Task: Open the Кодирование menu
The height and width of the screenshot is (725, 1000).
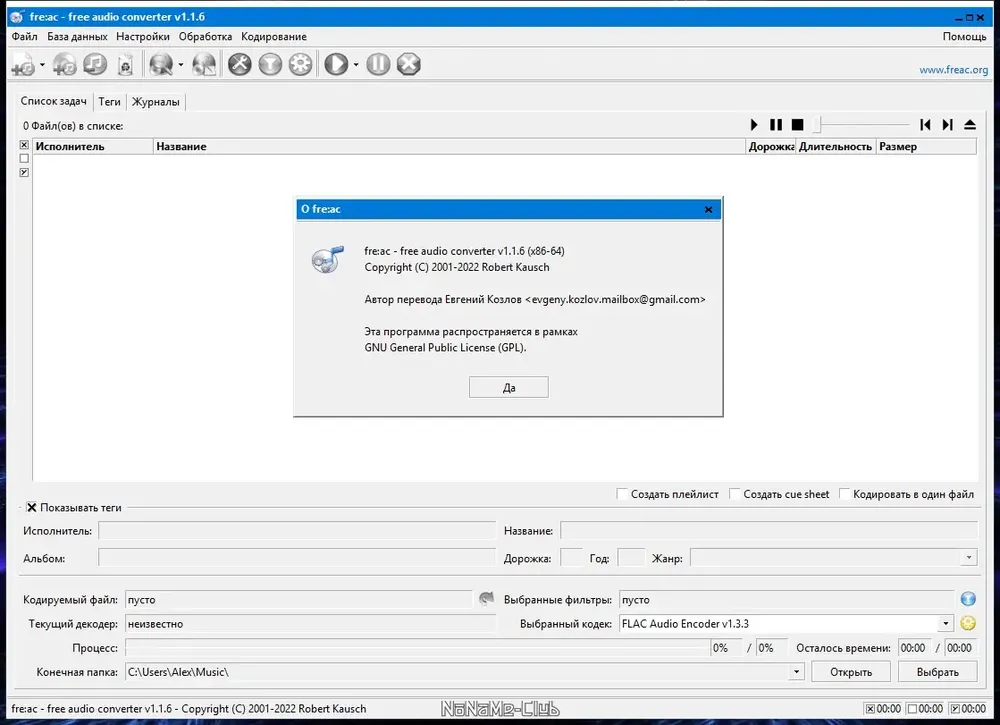Action: (x=274, y=36)
